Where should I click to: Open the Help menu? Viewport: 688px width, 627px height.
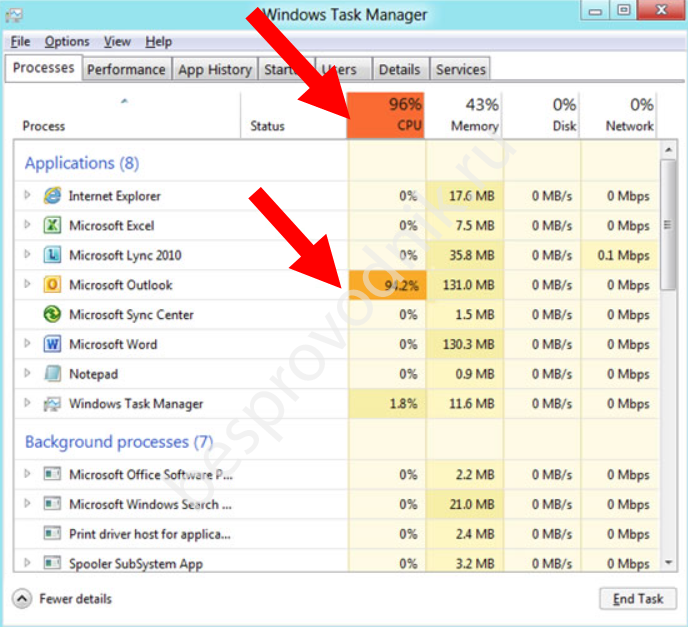tap(158, 42)
